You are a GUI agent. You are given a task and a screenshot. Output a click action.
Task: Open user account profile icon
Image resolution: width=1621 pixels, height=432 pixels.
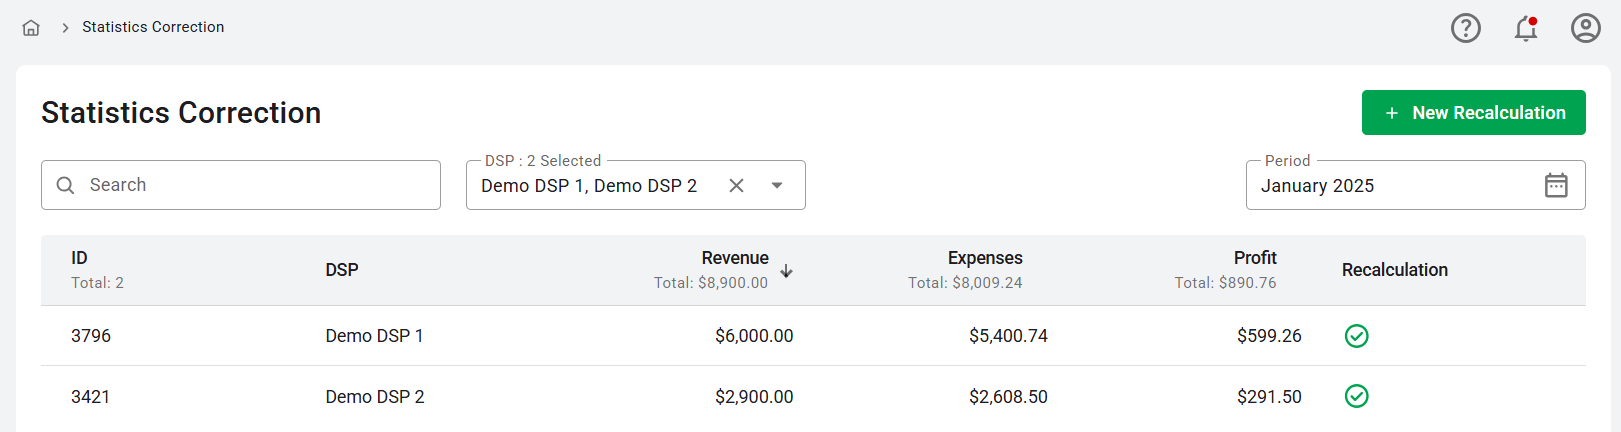tap(1585, 28)
